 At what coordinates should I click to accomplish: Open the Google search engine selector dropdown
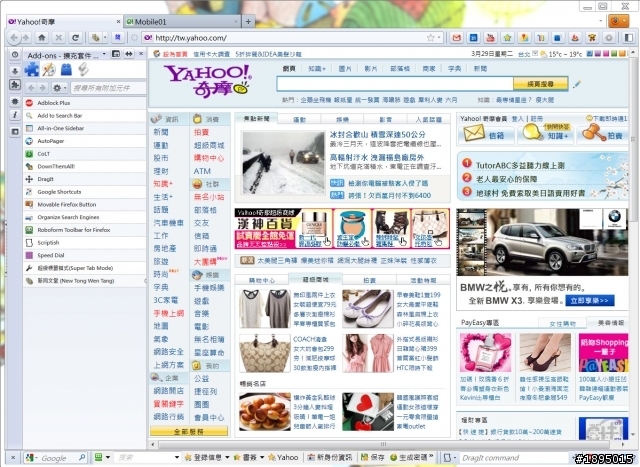point(31,458)
